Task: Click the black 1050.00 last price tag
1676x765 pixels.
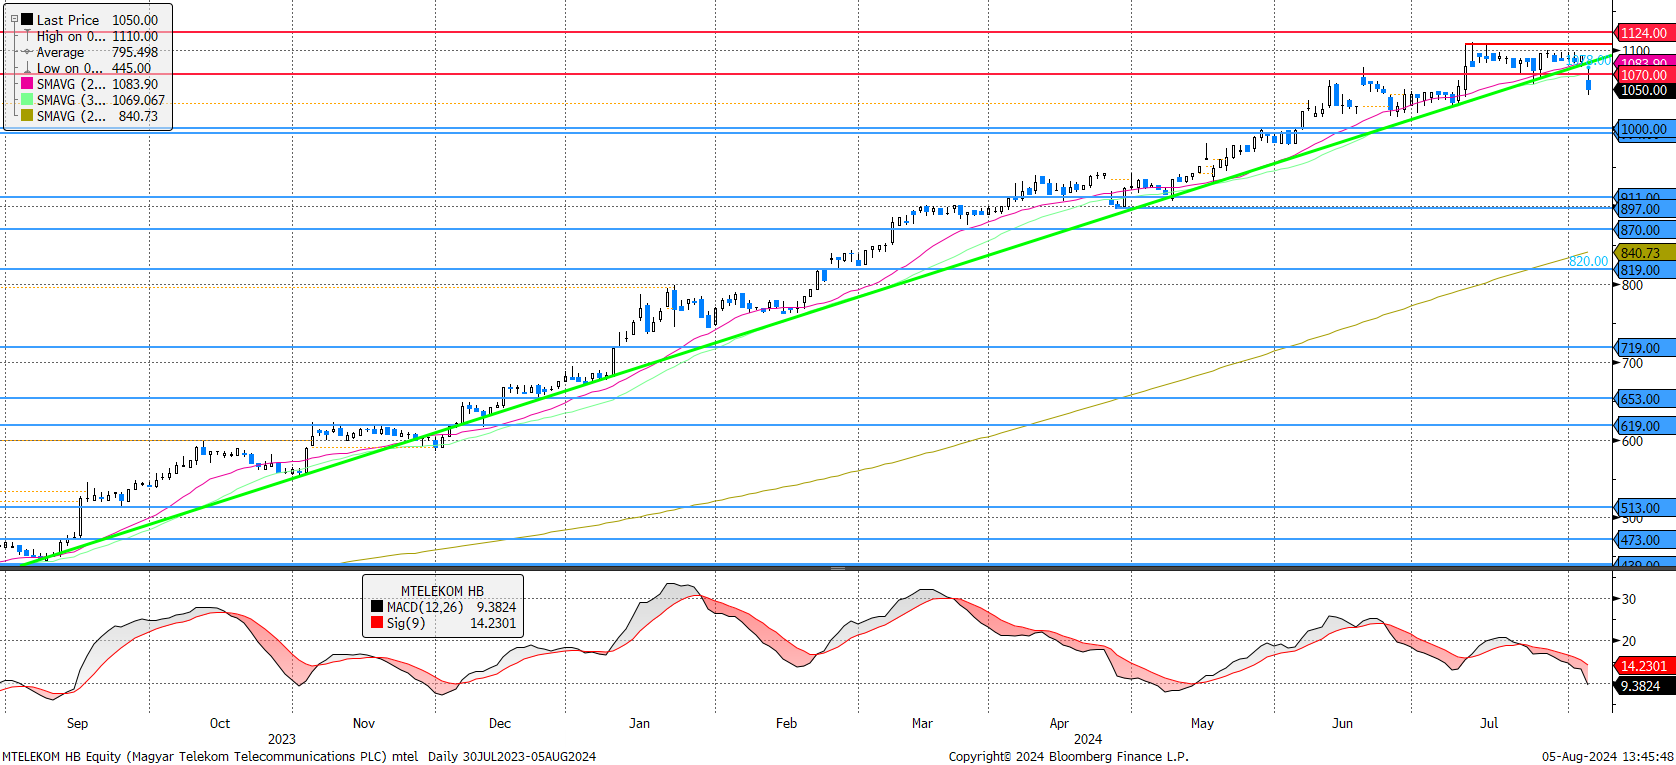Action: pos(1645,90)
